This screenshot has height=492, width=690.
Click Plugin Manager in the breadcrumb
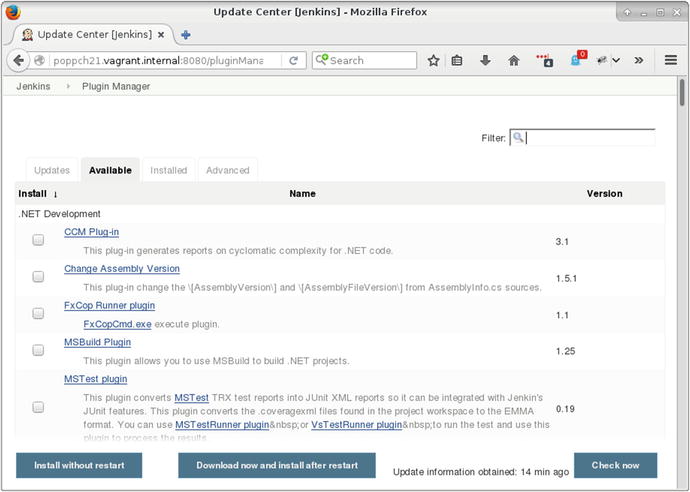(x=116, y=86)
